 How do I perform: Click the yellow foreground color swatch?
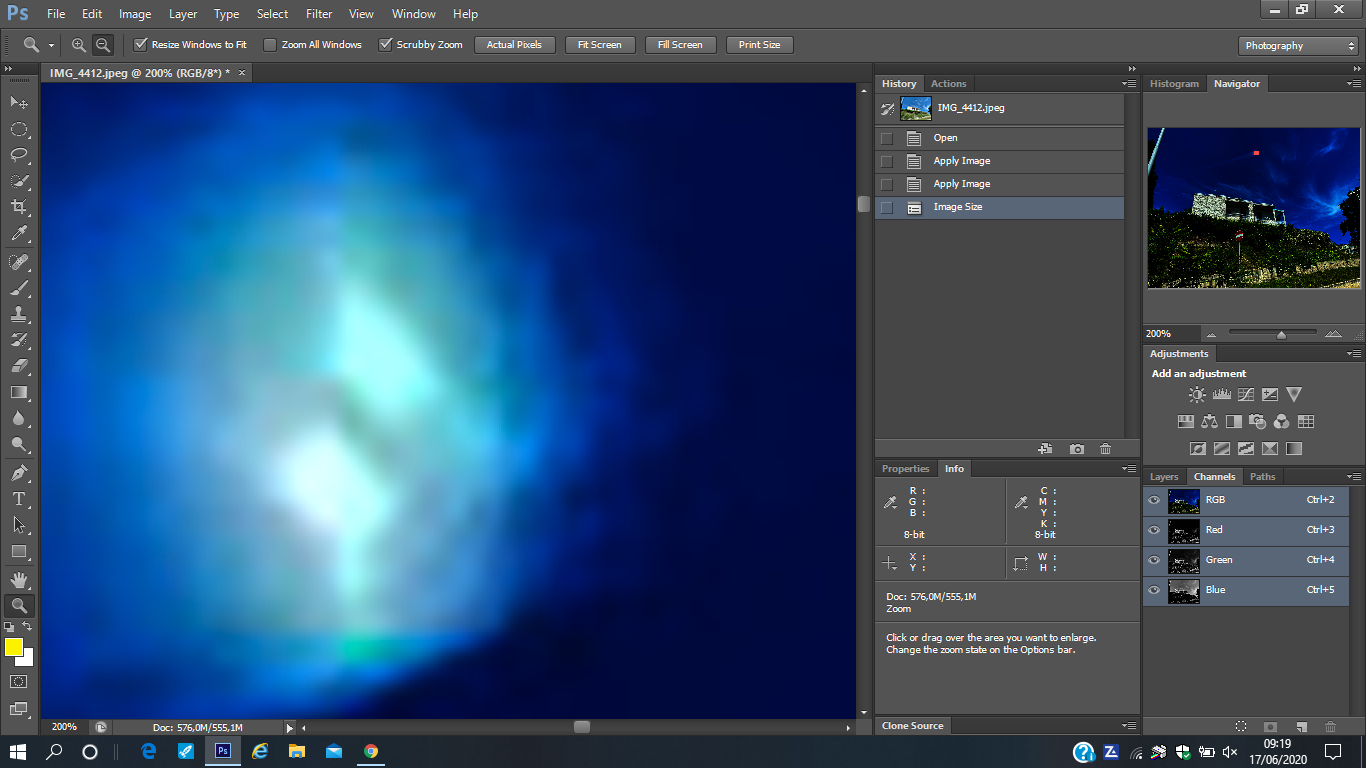click(x=14, y=647)
